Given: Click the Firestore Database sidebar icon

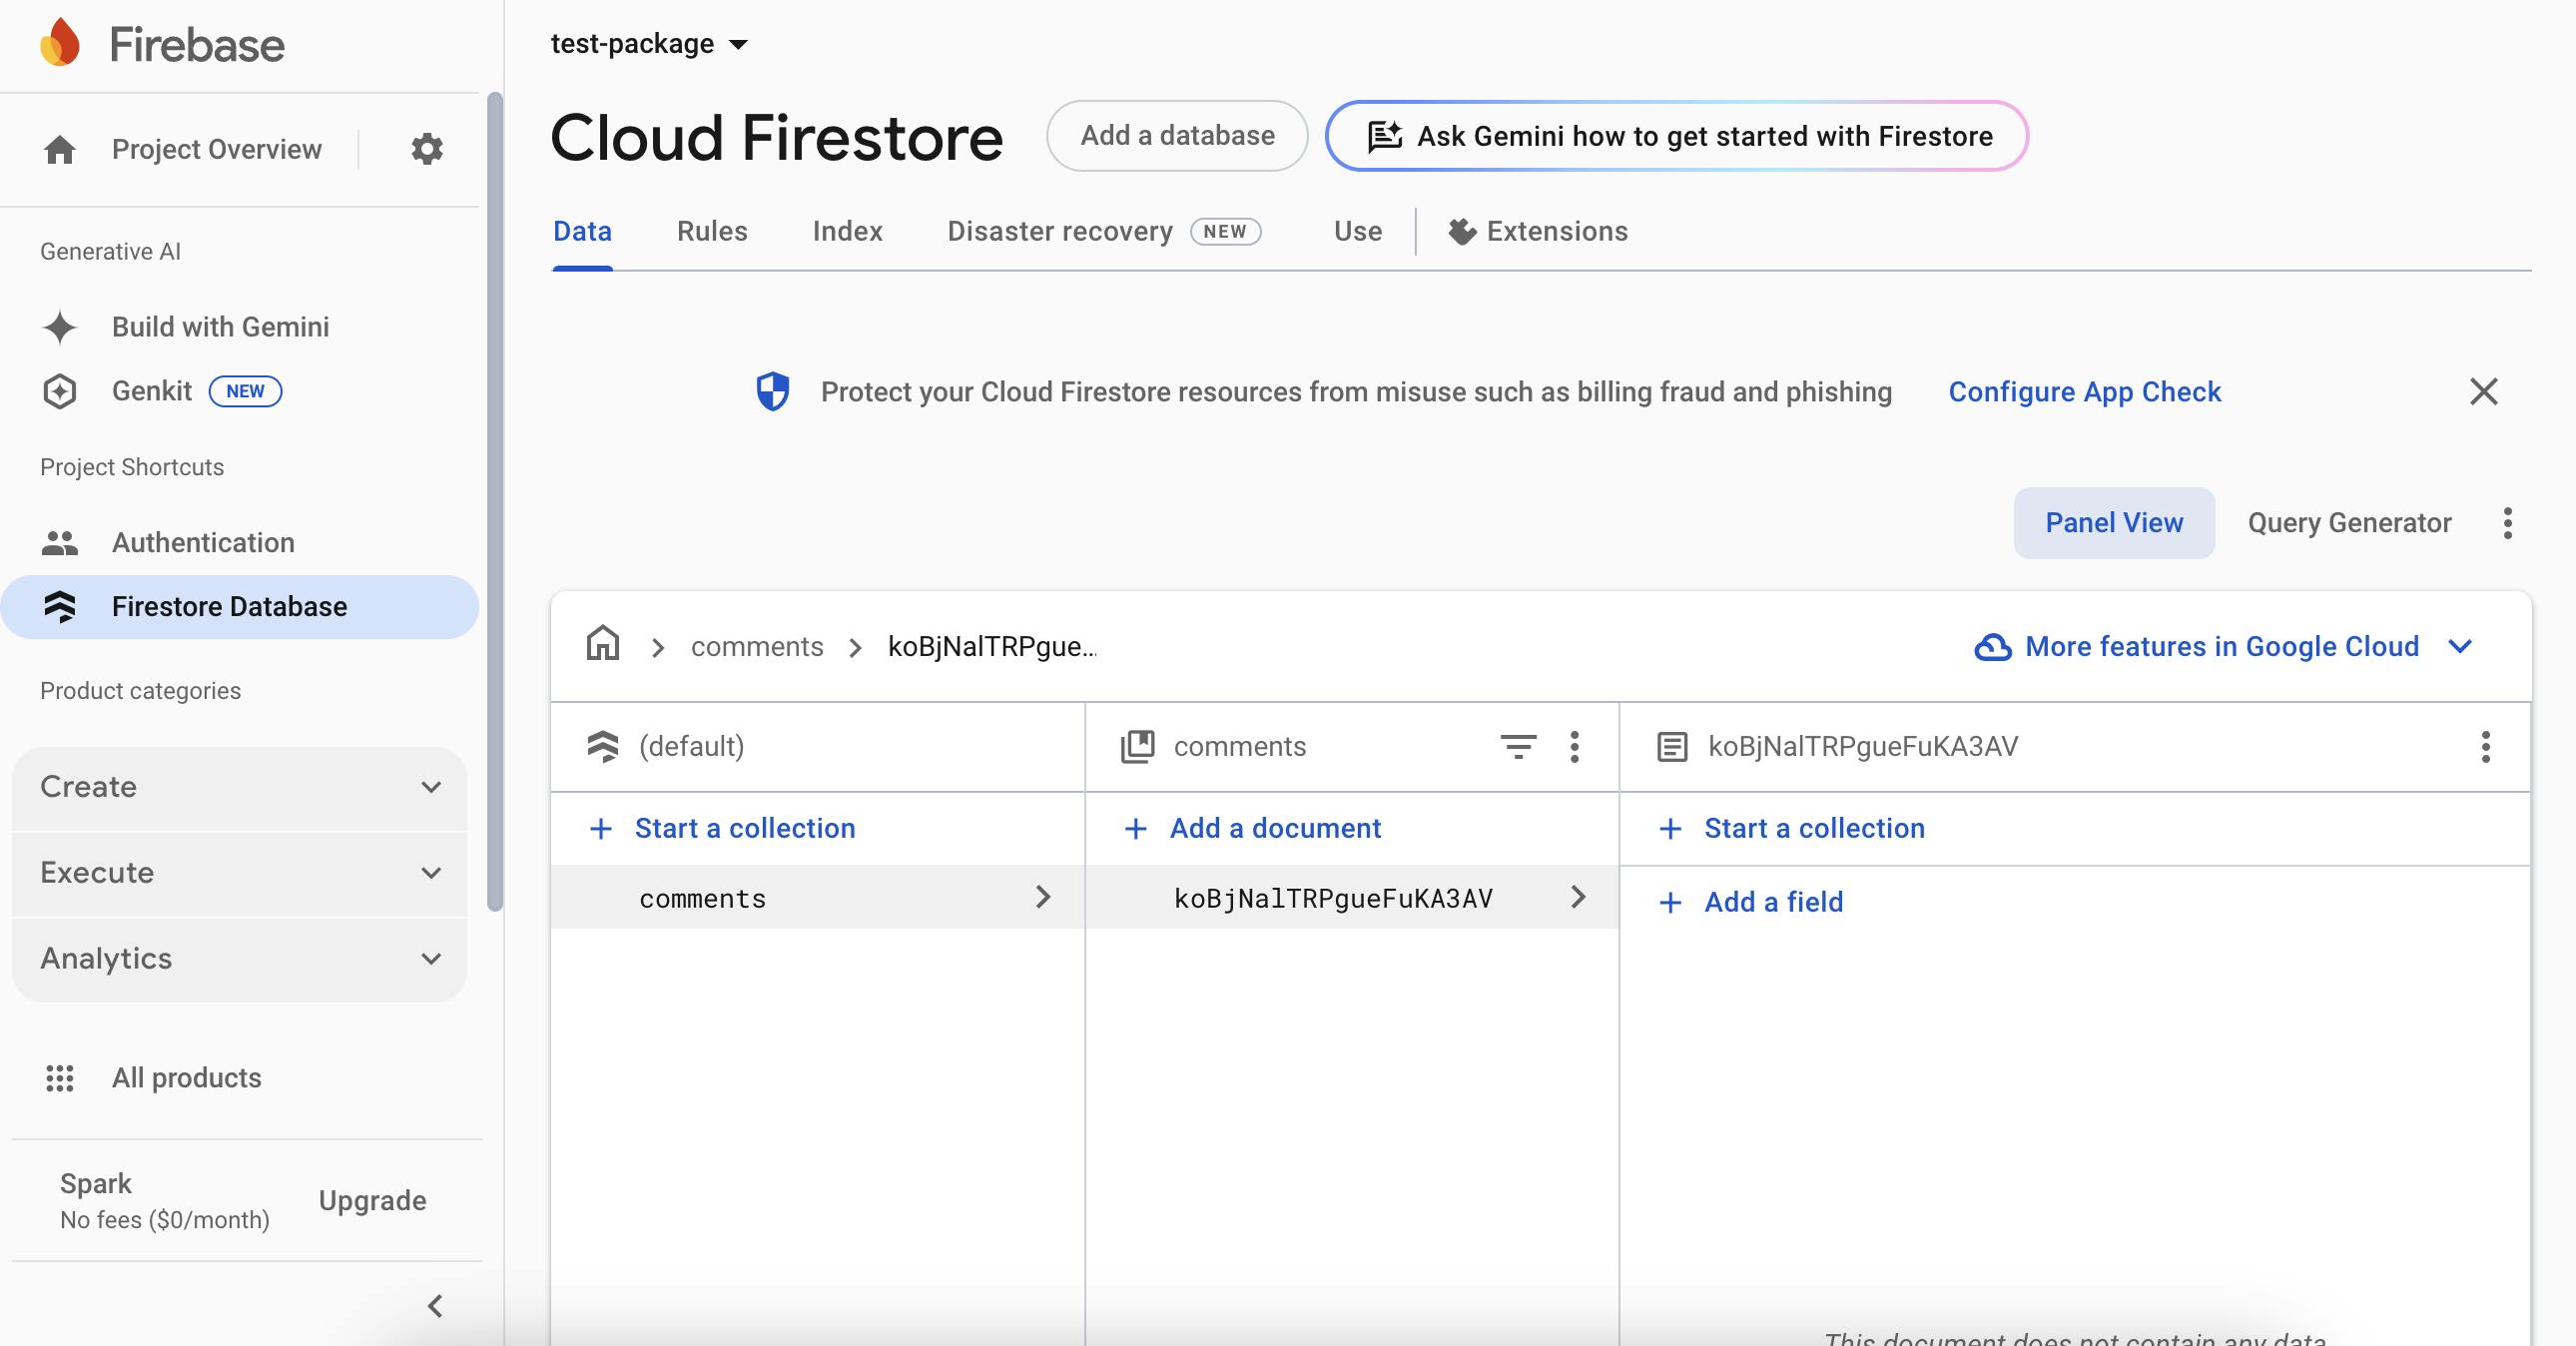Looking at the screenshot, I should (60, 606).
